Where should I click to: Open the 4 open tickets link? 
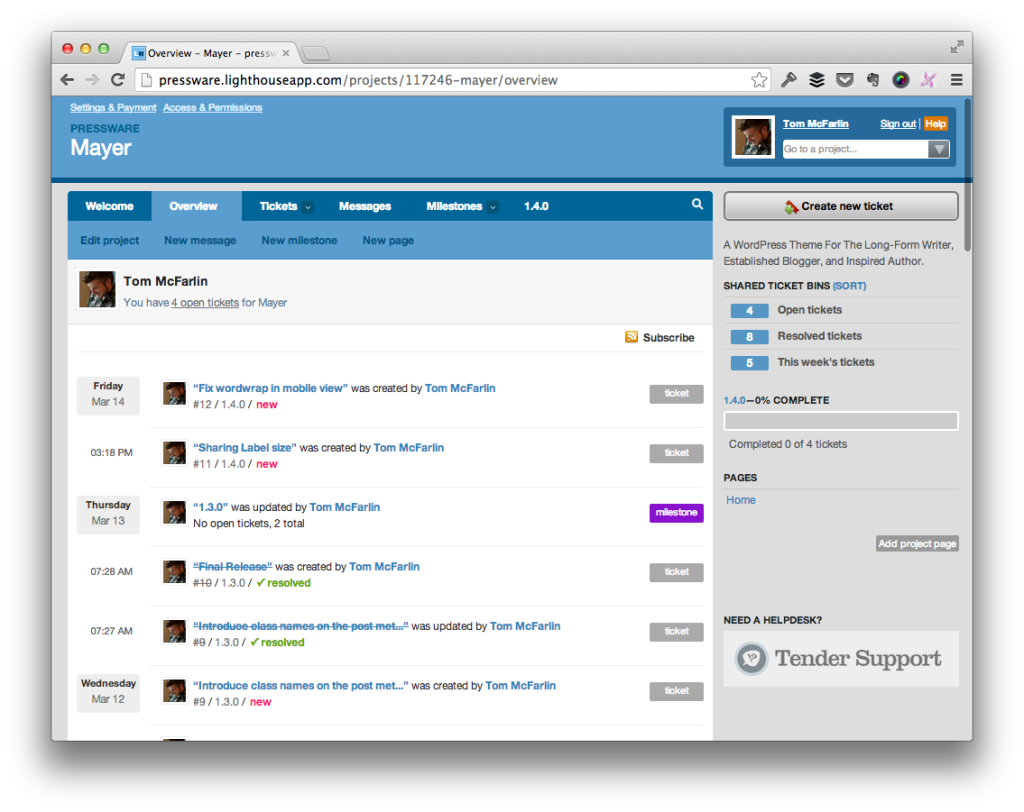[x=205, y=302]
